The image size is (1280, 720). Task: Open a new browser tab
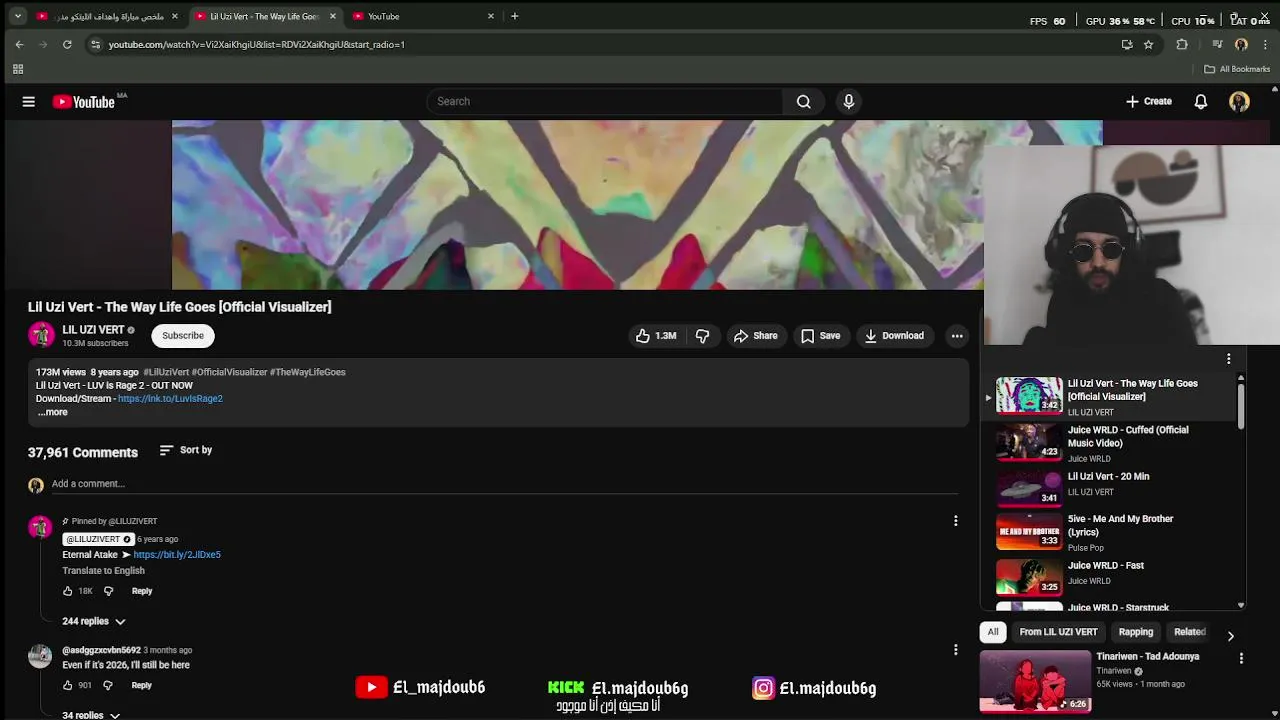[x=514, y=16]
